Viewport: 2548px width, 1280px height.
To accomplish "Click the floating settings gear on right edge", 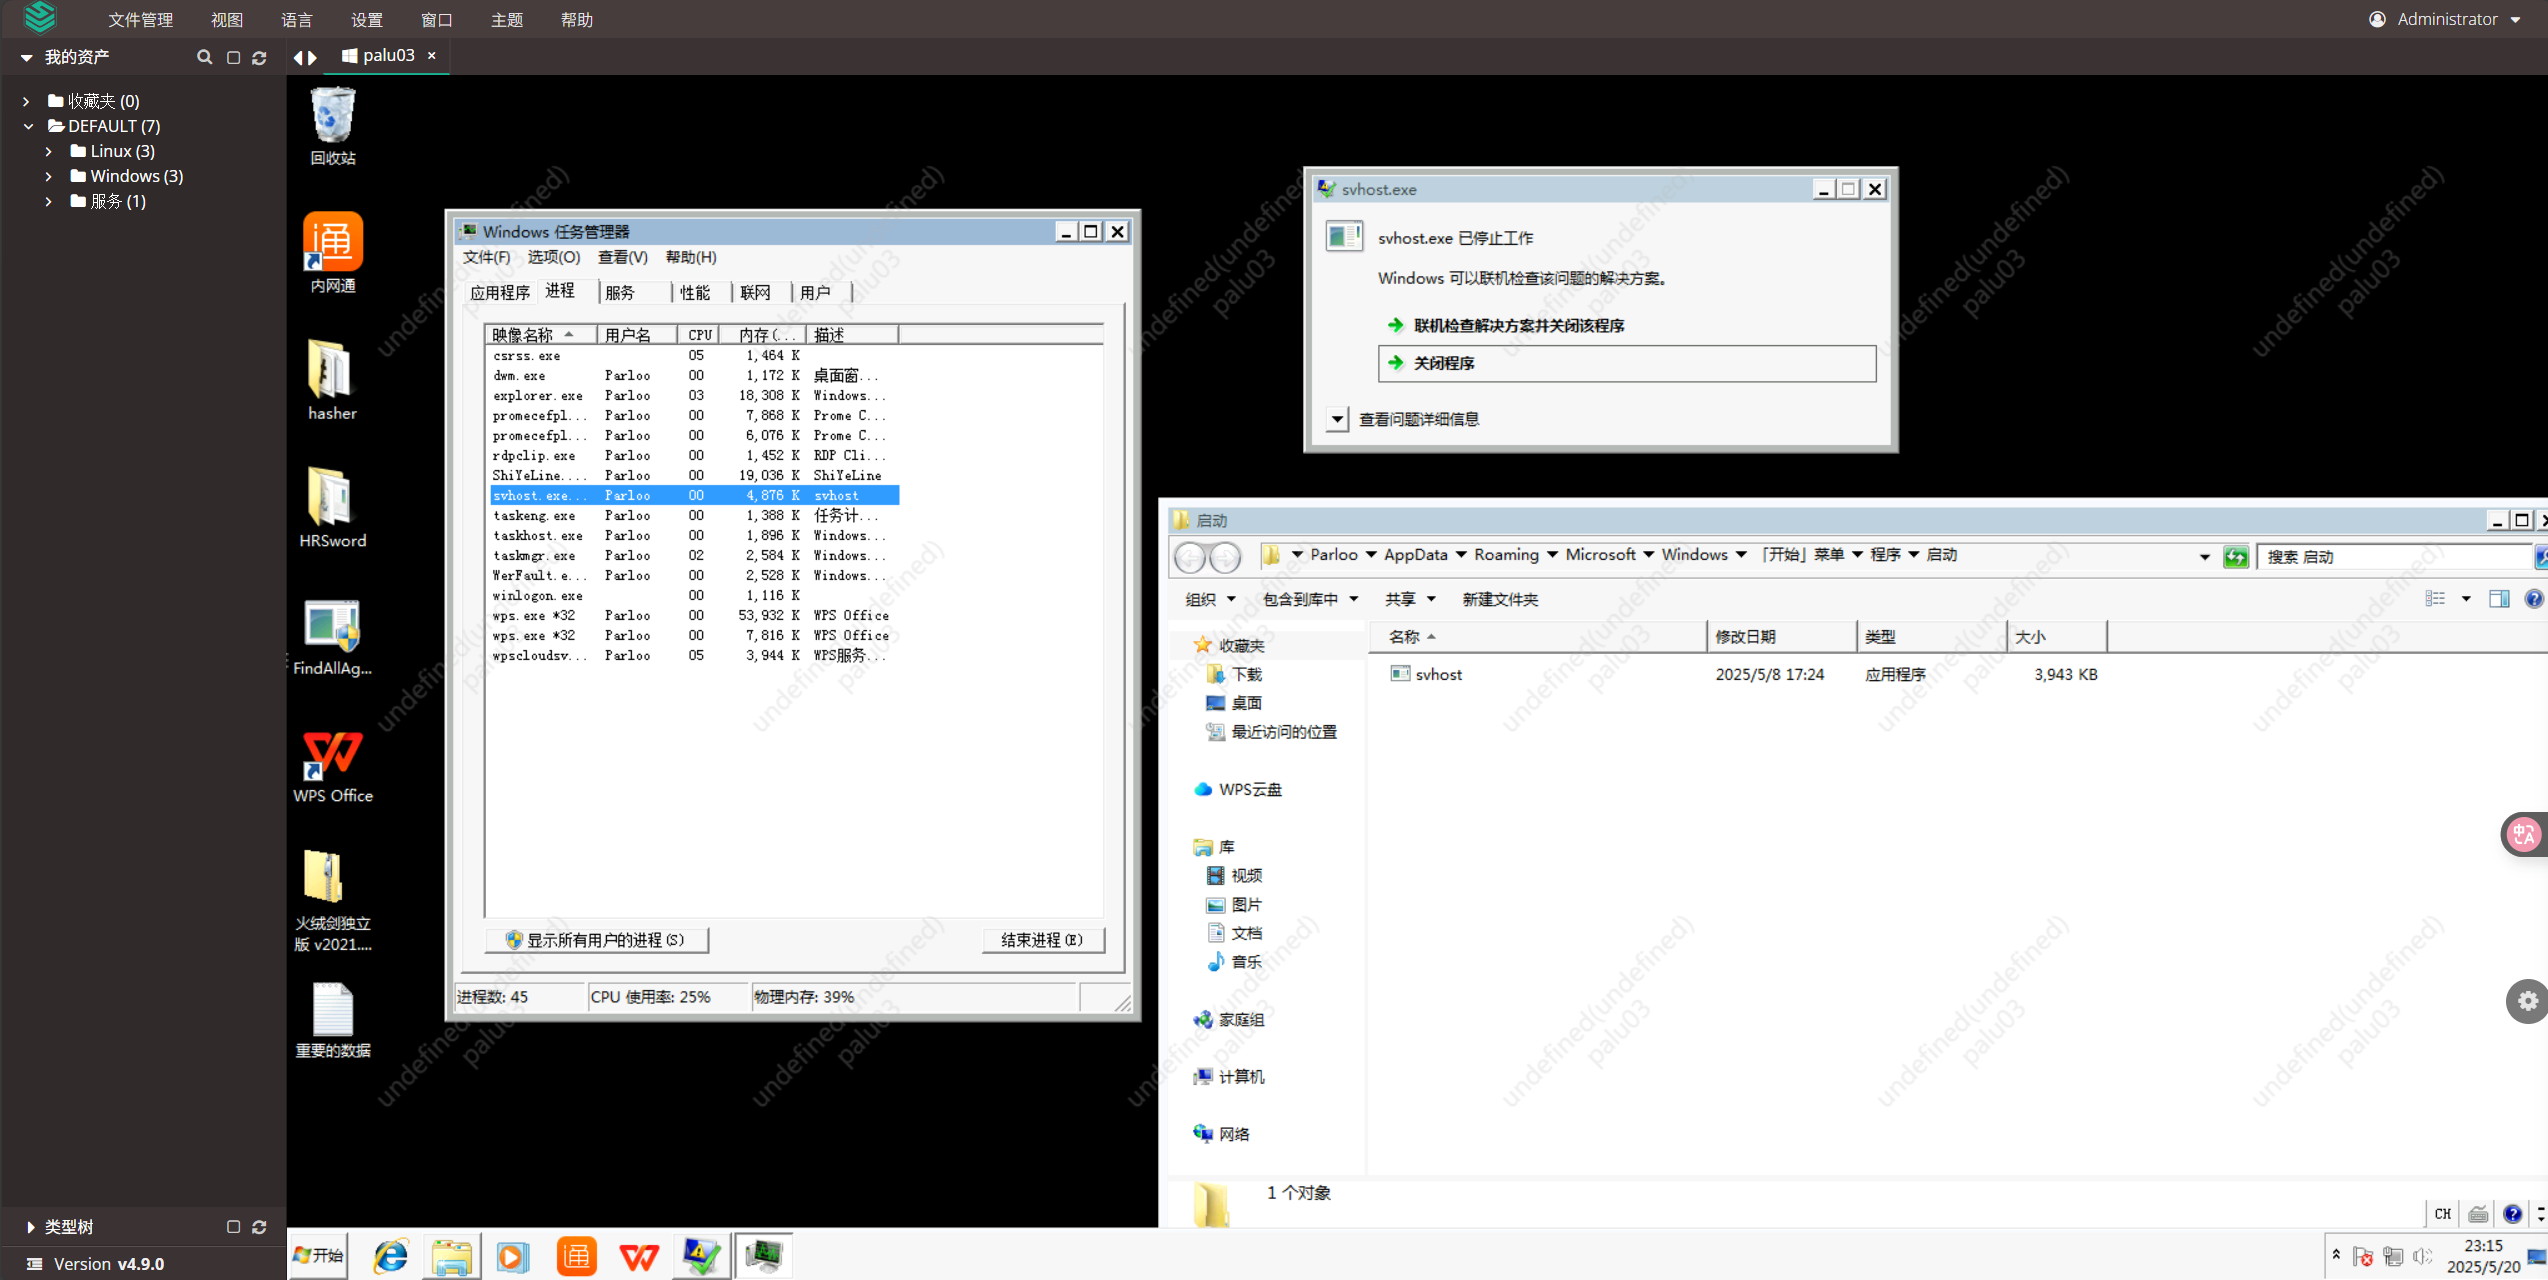I will [2527, 1000].
